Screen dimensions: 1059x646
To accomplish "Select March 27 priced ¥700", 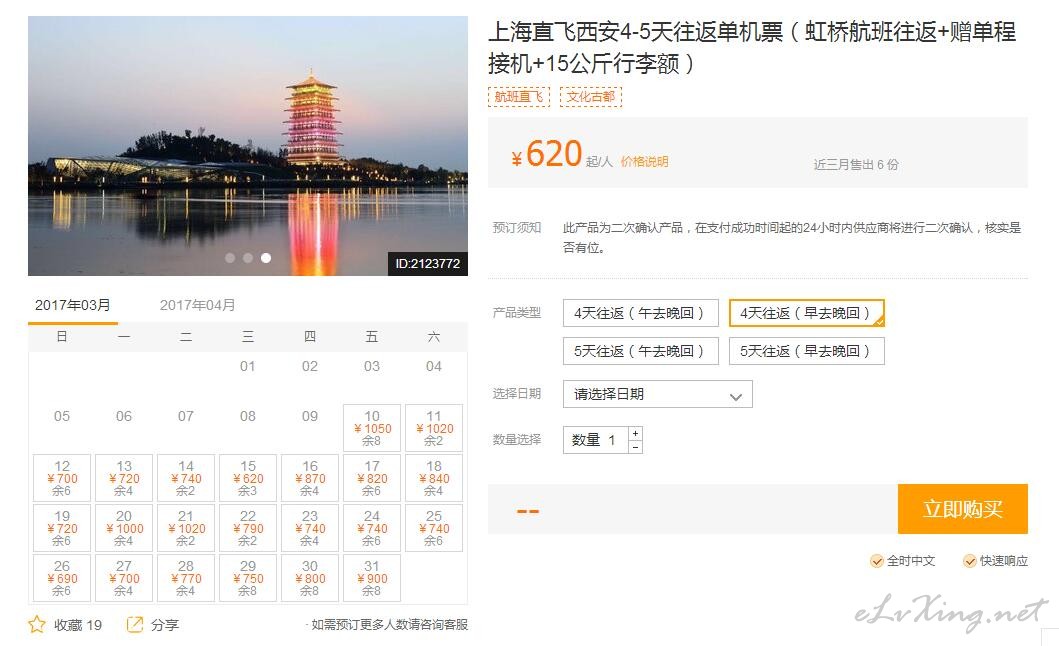I will (x=124, y=578).
